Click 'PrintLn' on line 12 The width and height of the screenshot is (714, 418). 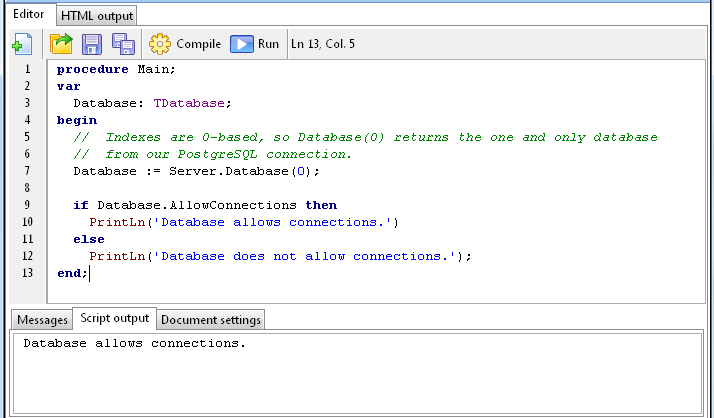pos(117,256)
